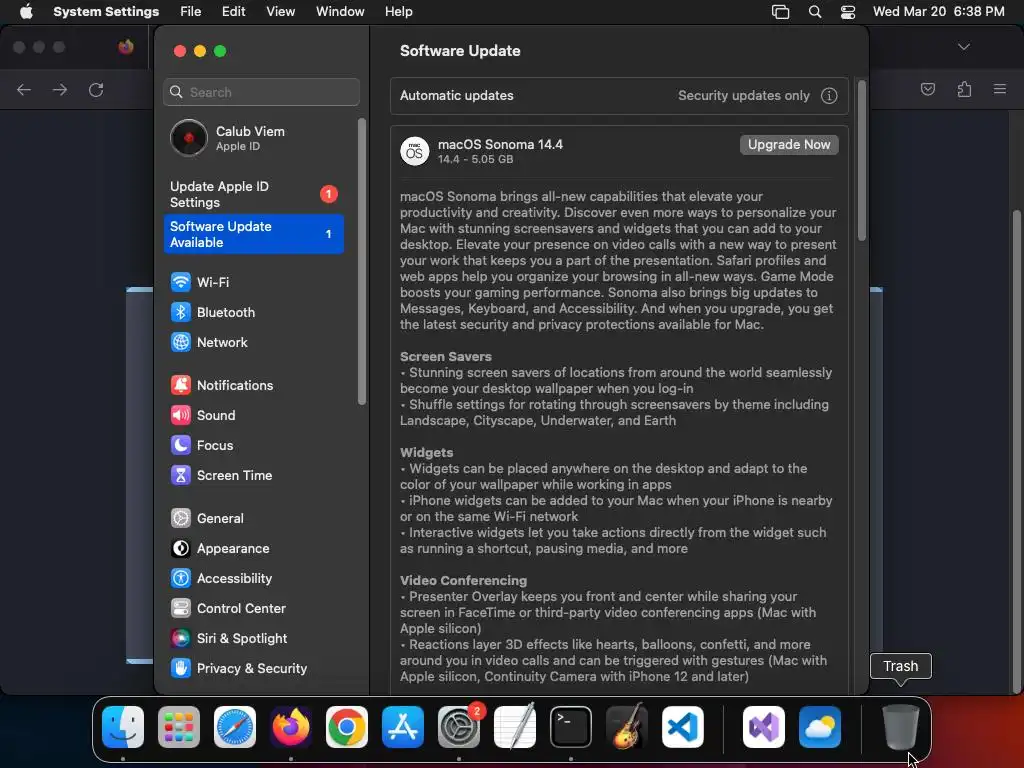Click the macOS Sonoma OS badge icon
The image size is (1024, 768).
tap(415, 152)
